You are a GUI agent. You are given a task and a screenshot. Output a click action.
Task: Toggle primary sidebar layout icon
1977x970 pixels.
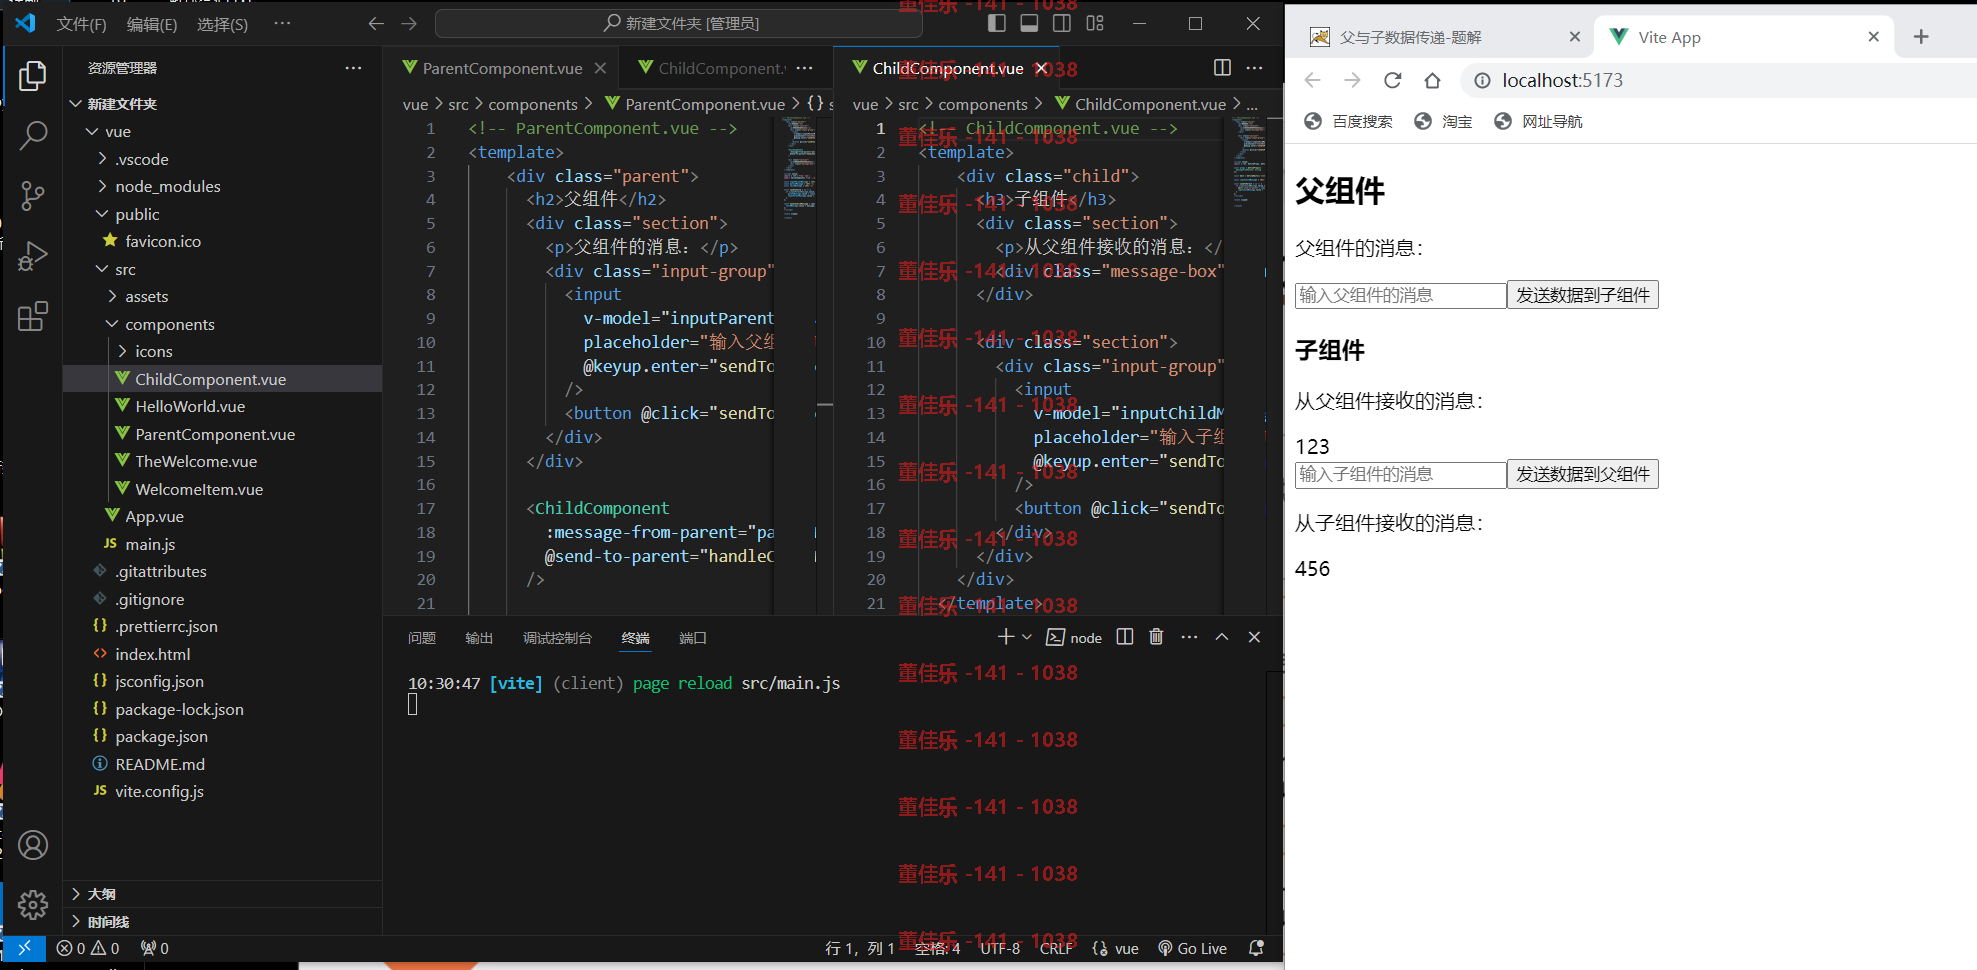pyautogui.click(x=996, y=24)
